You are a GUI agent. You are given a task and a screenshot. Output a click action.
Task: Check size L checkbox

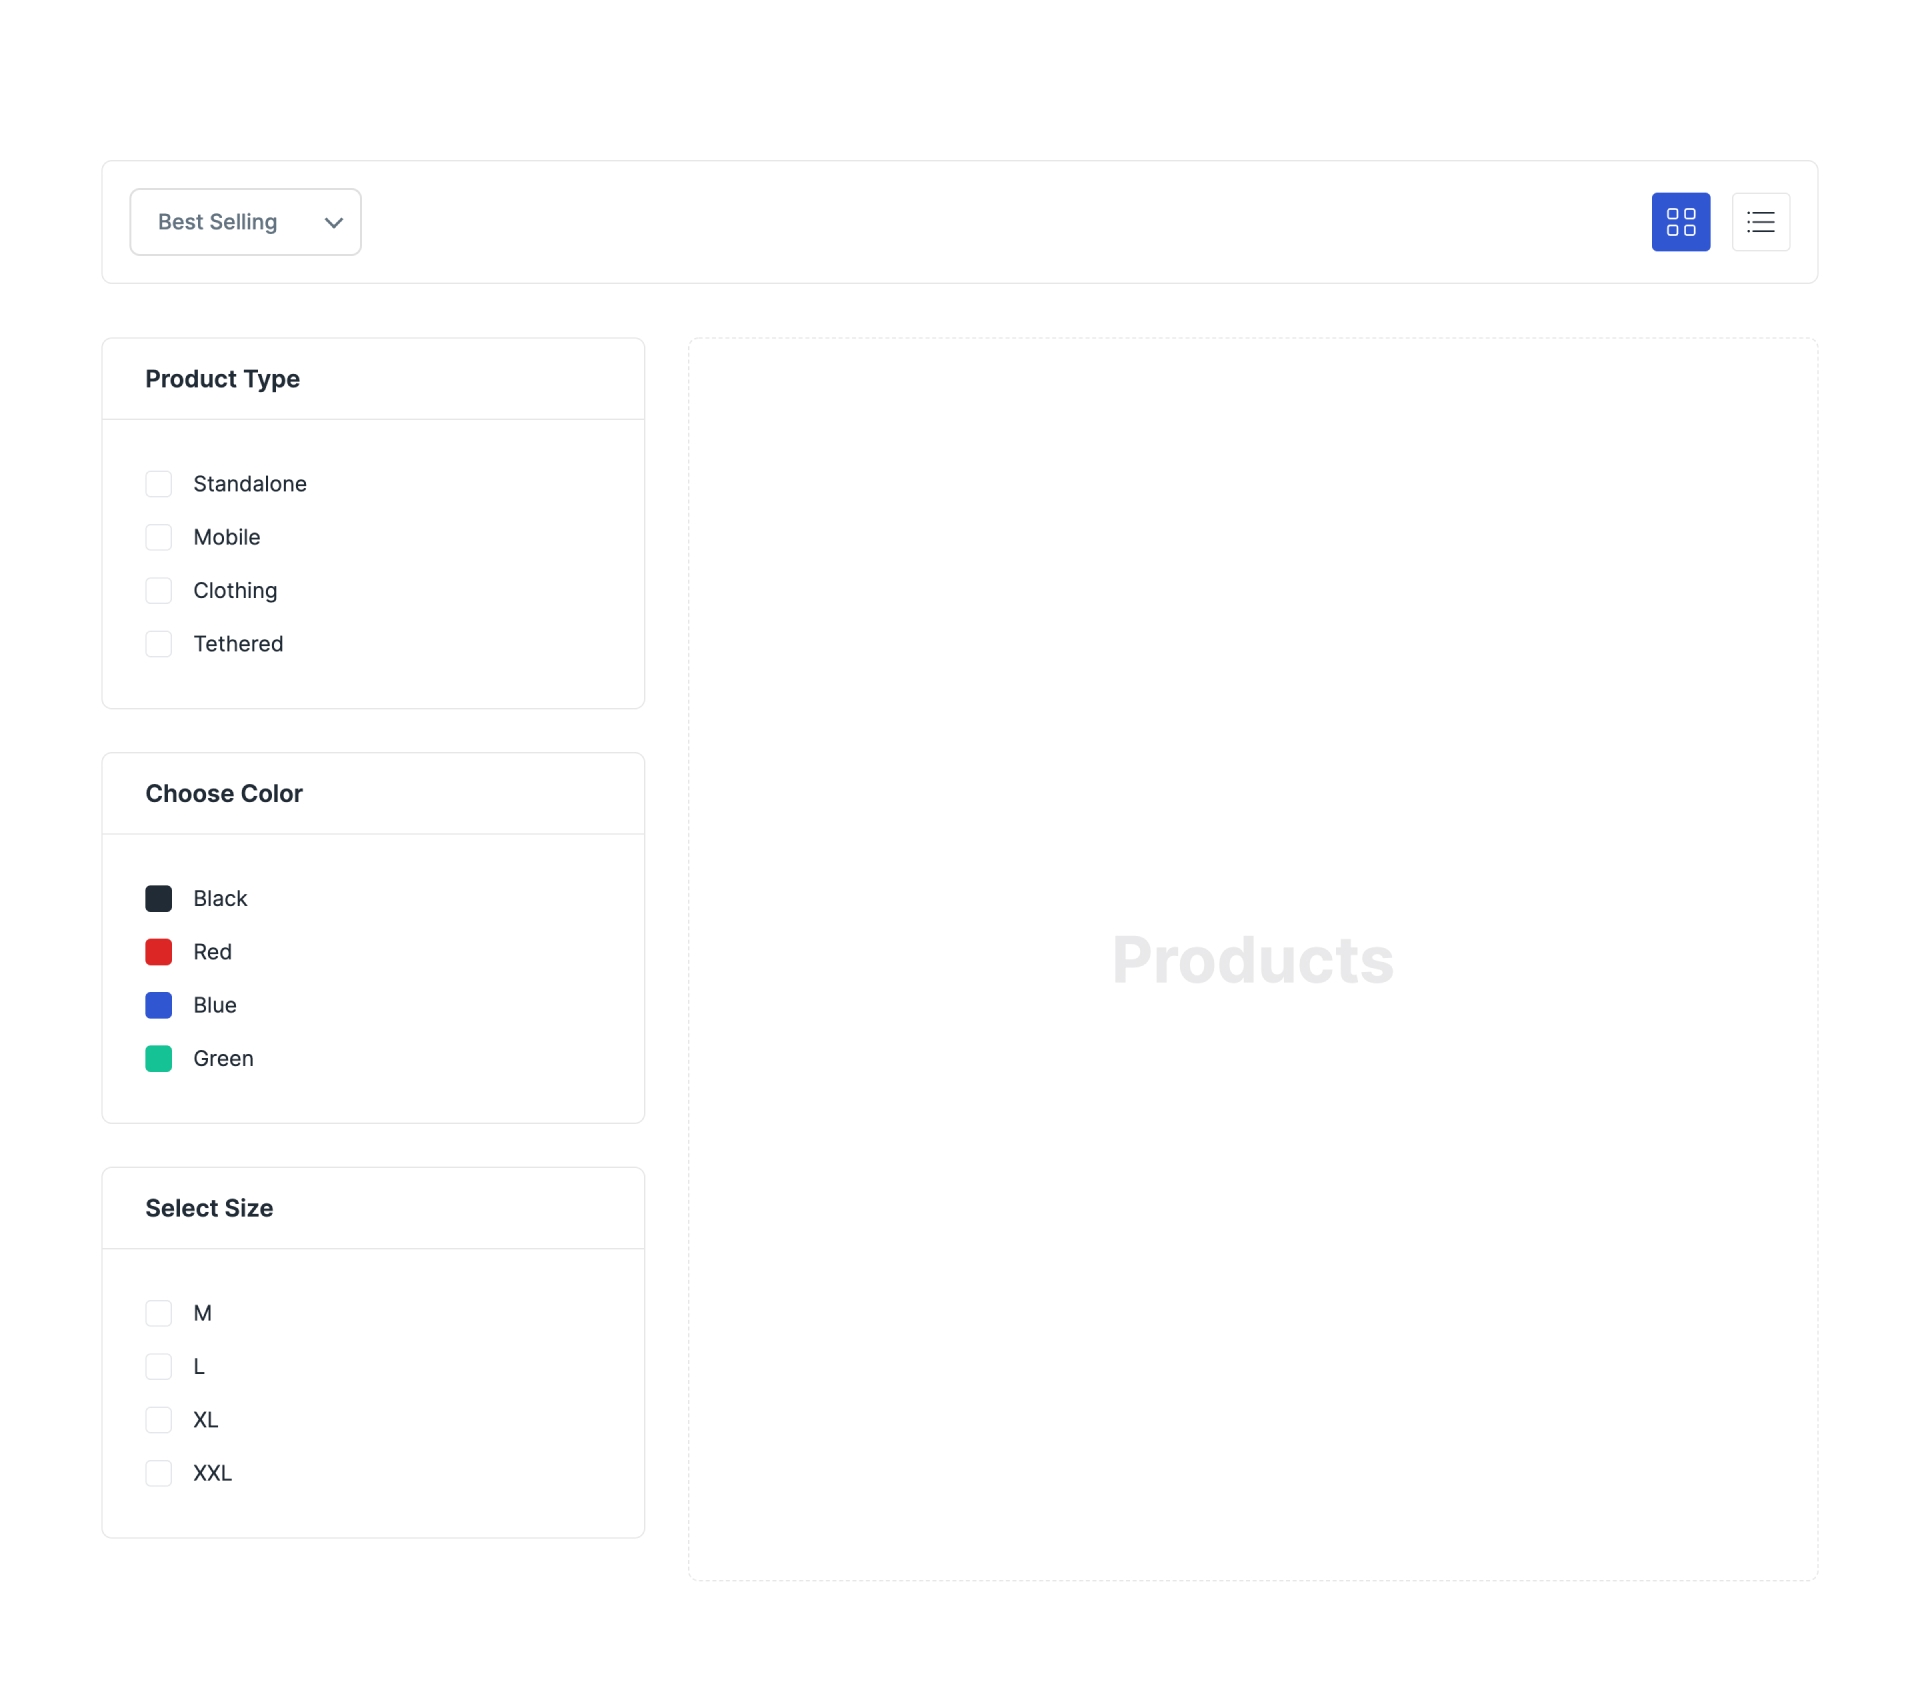tap(158, 1366)
